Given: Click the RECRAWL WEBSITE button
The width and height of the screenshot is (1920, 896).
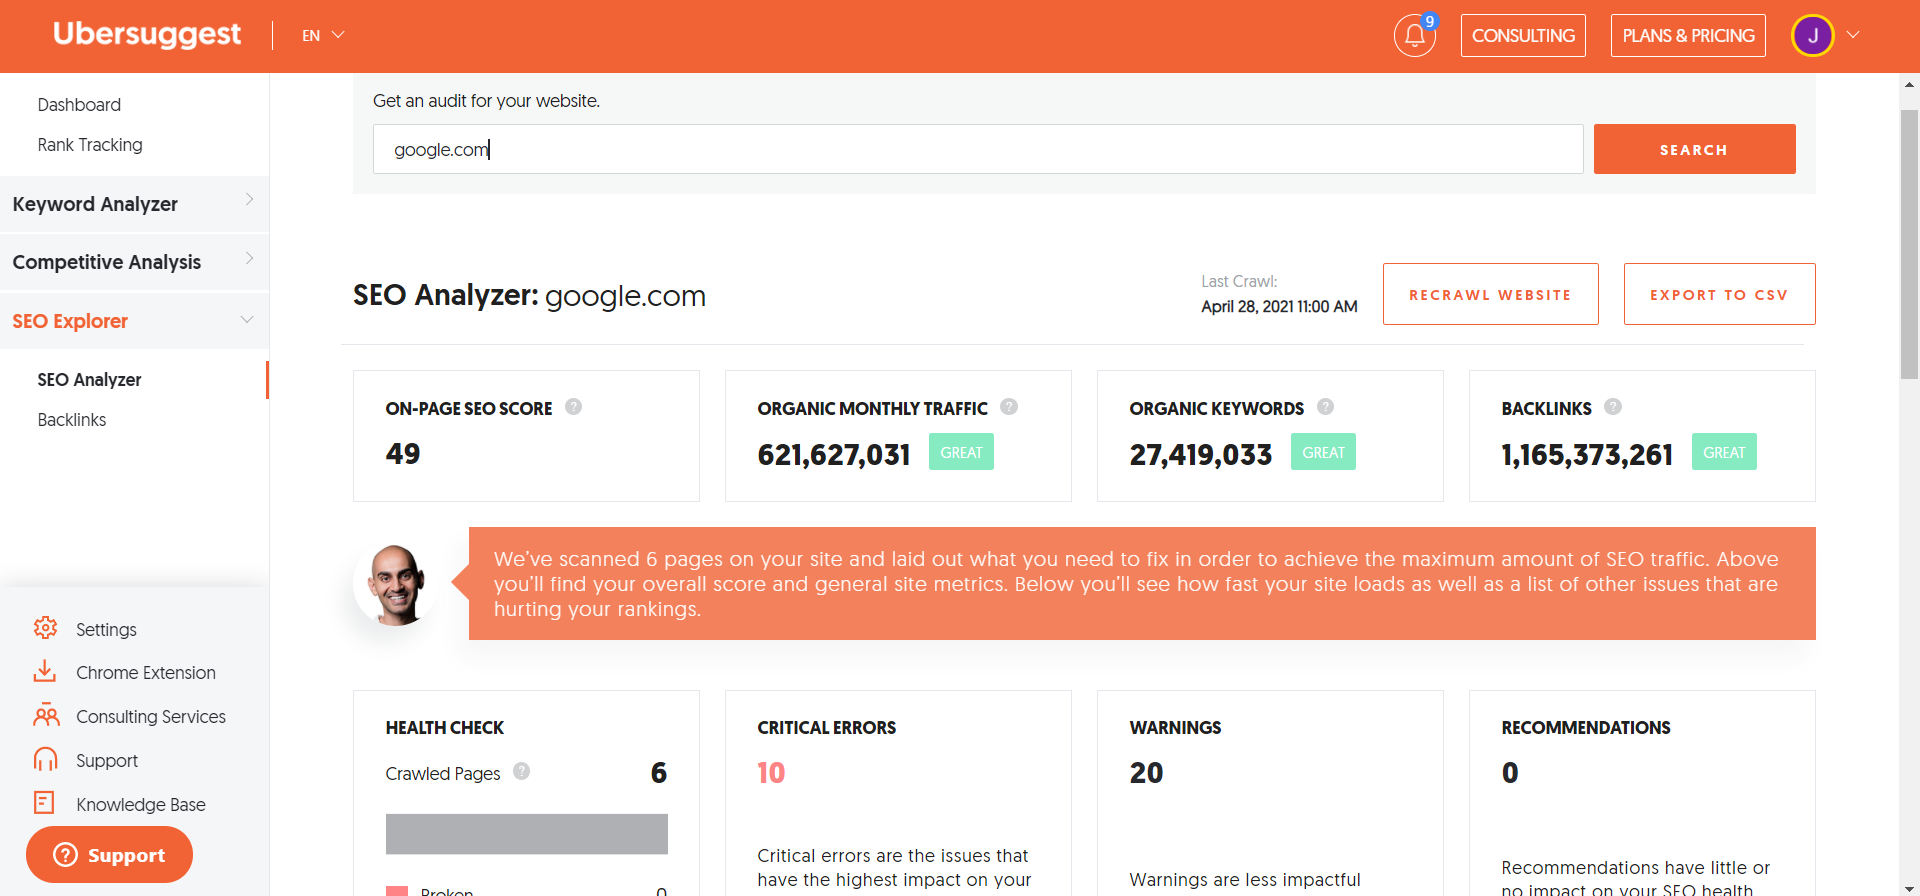Looking at the screenshot, I should pos(1490,294).
